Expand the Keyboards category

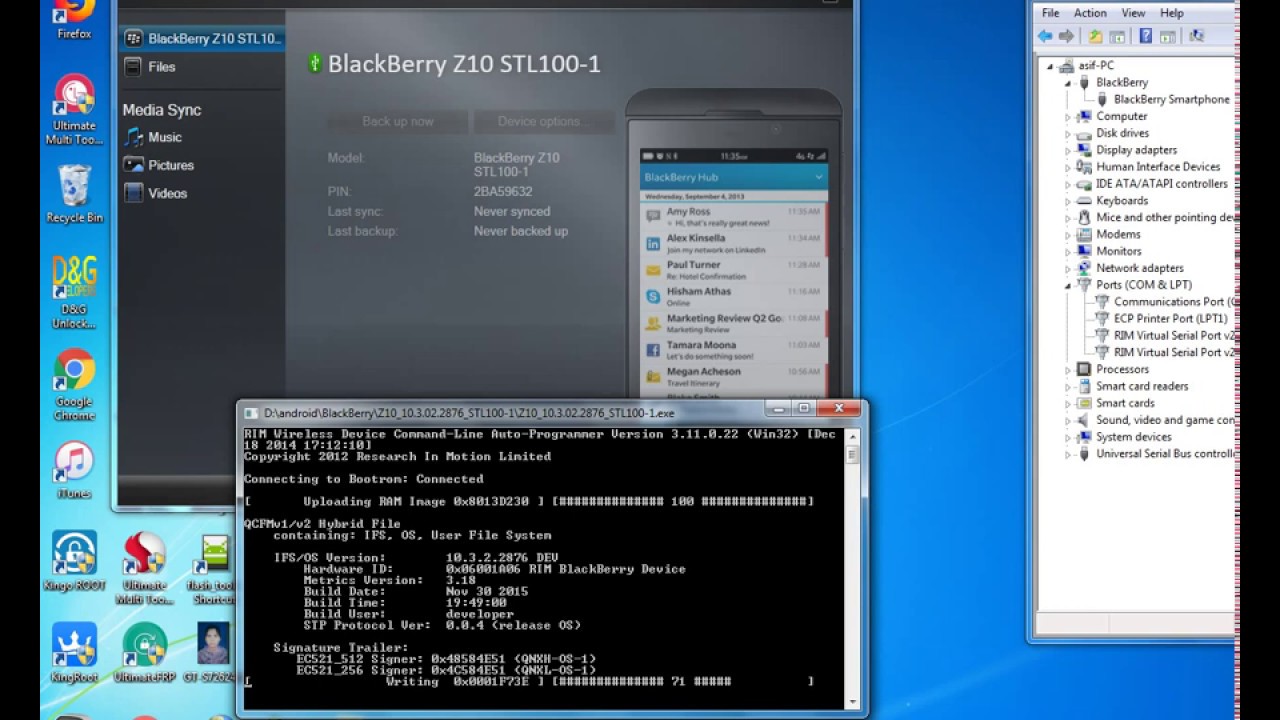pos(1068,201)
